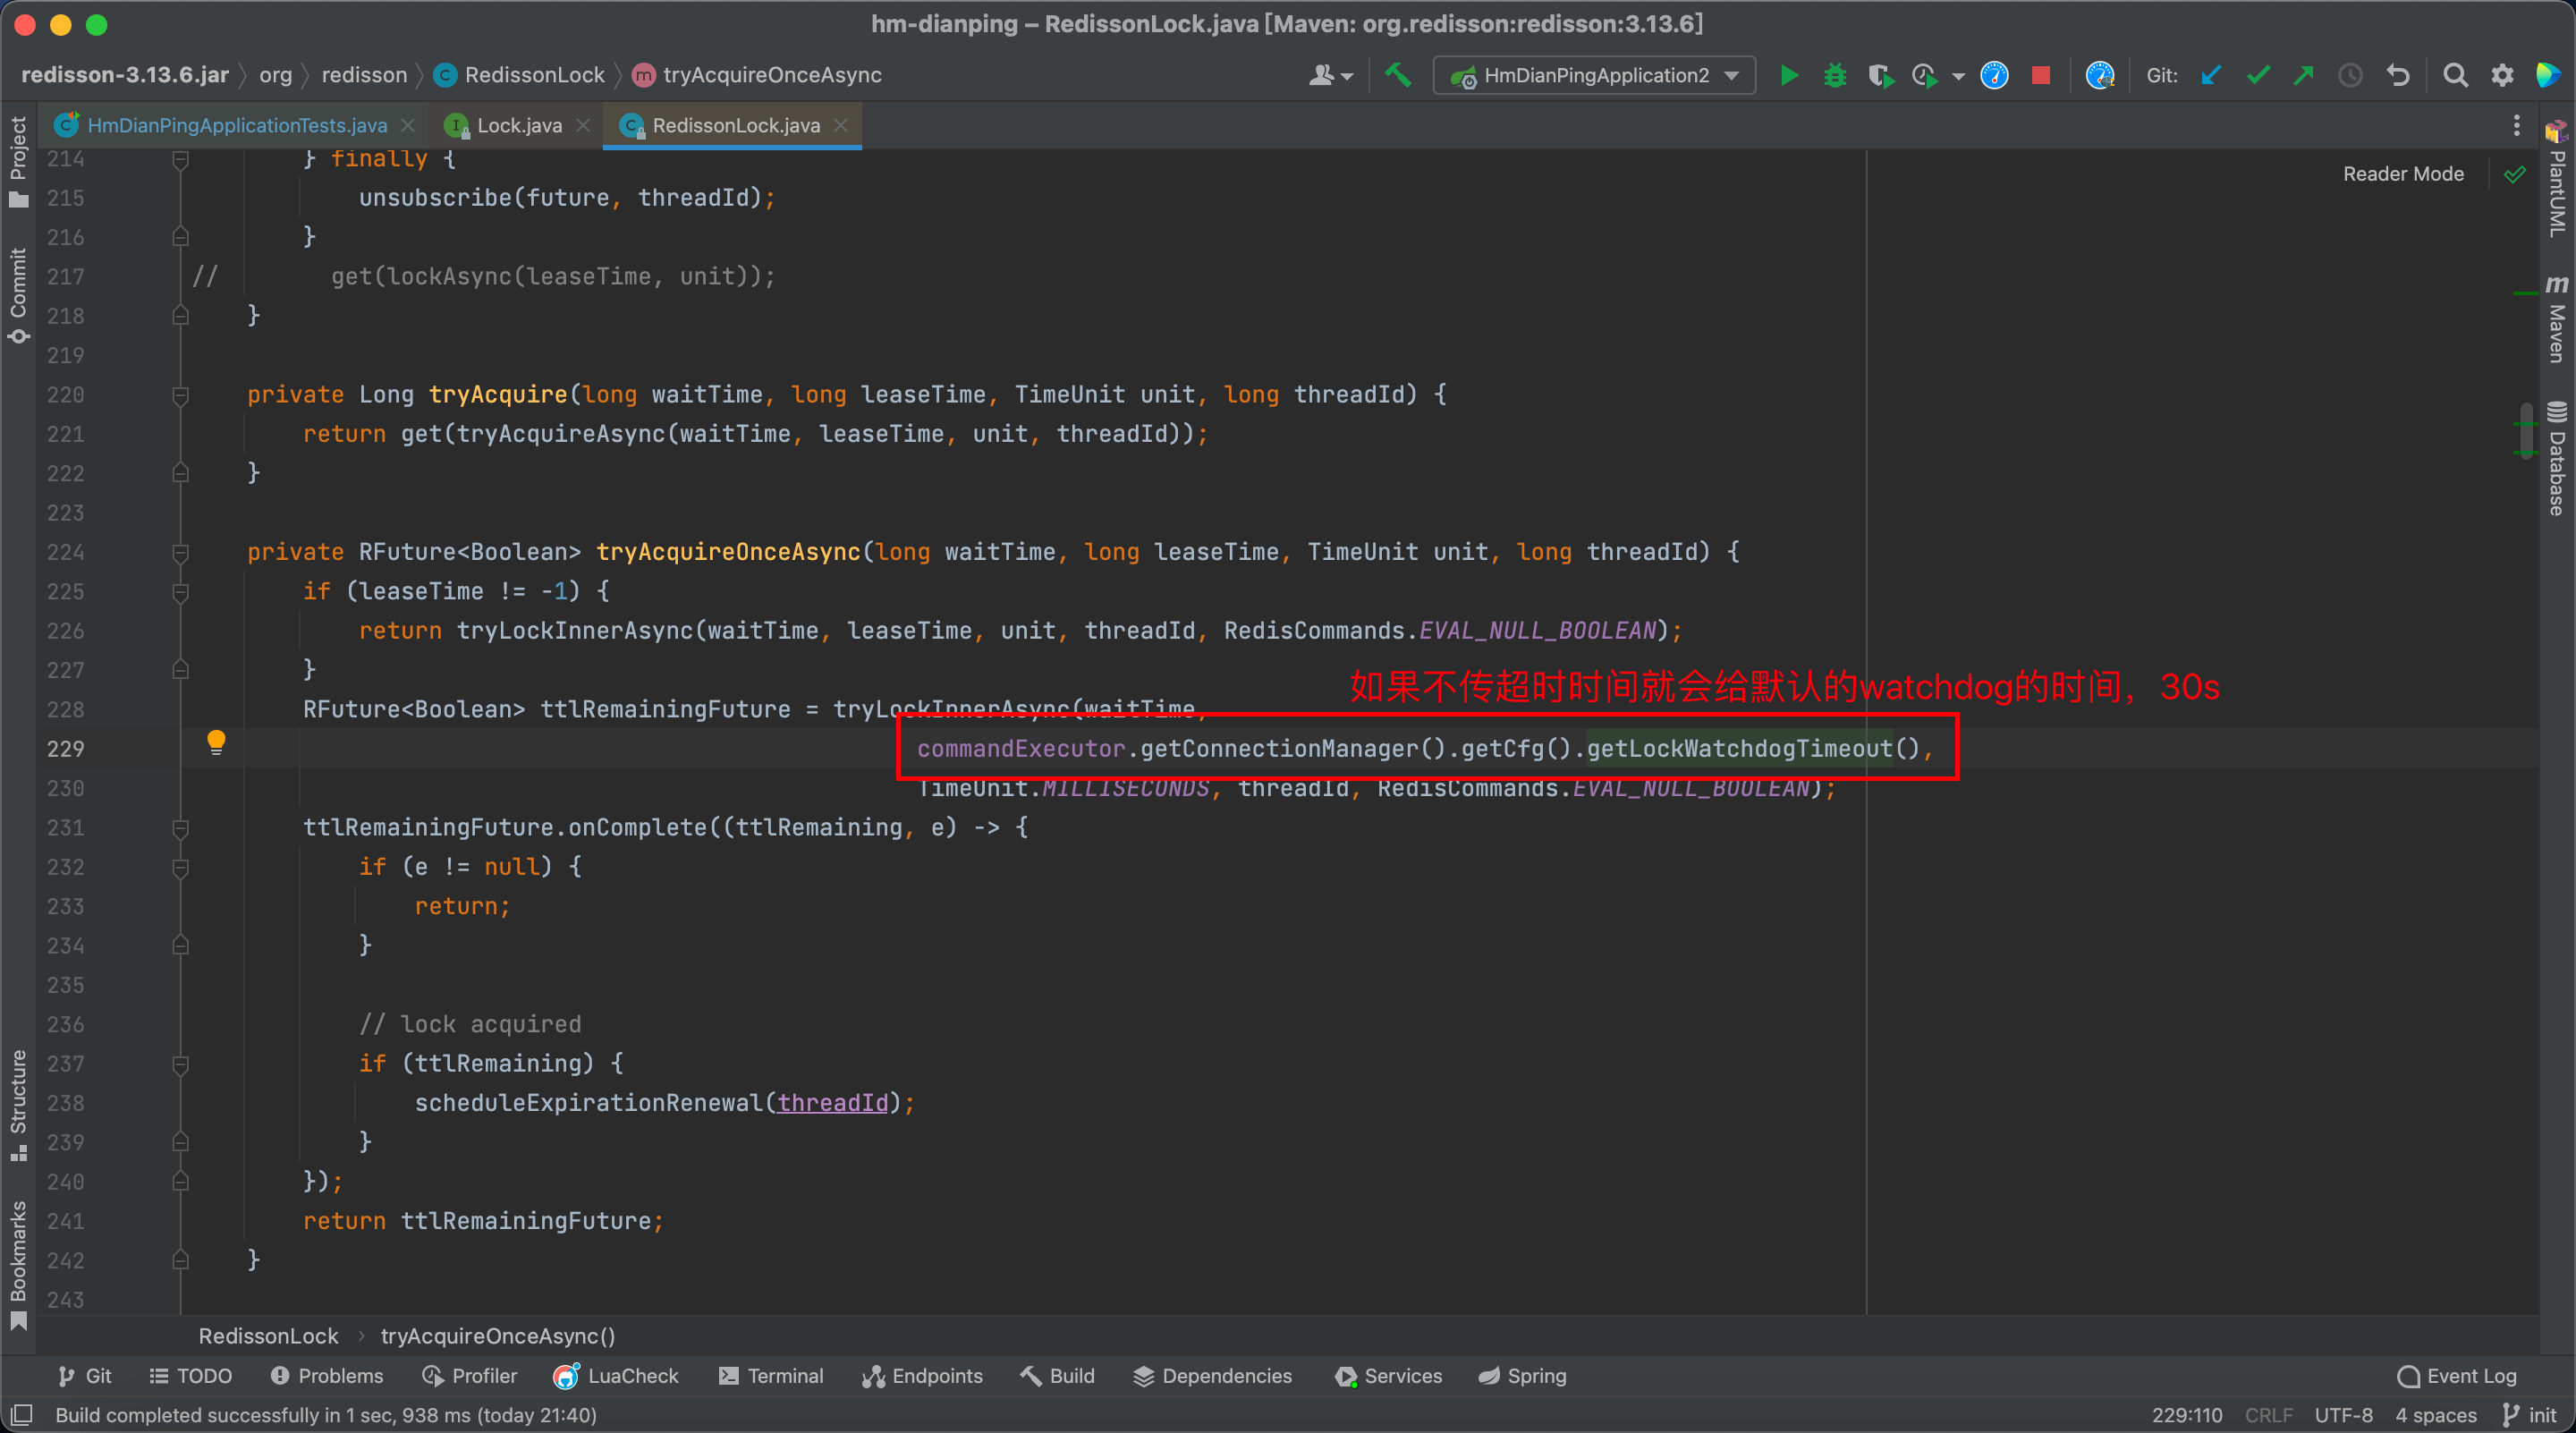Click the init Git branch widget
The image size is (2576, 1433).
[x=2530, y=1415]
